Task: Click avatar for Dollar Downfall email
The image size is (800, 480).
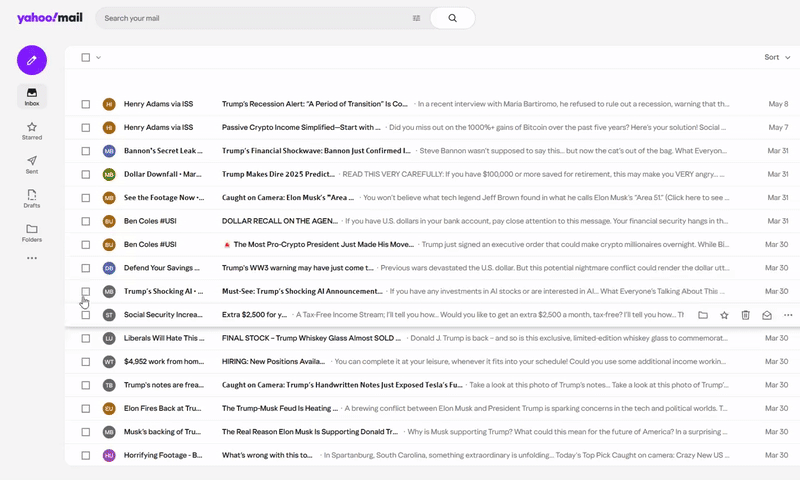Action: 109,174
